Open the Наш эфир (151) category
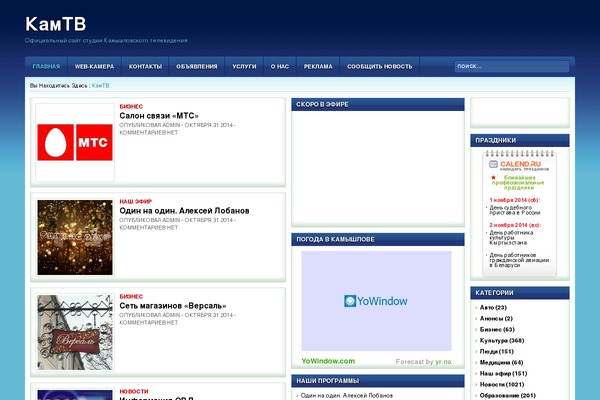Image resolution: width=600 pixels, height=400 pixels. pos(503,374)
